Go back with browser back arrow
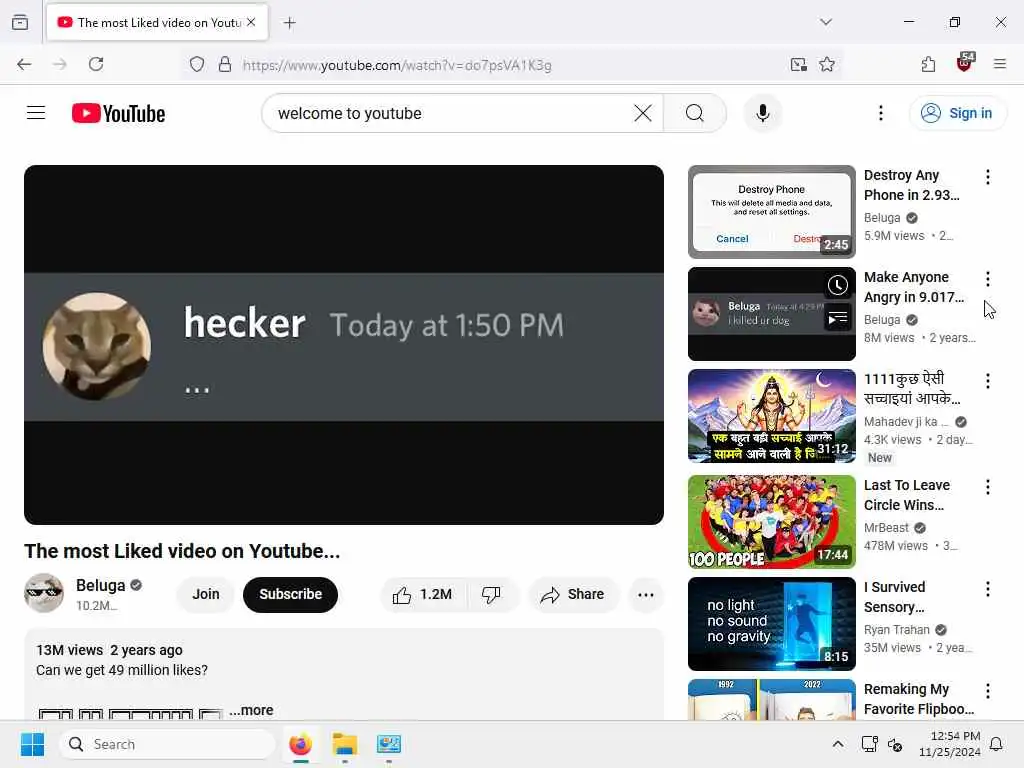This screenshot has height=768, width=1024. click(x=24, y=64)
